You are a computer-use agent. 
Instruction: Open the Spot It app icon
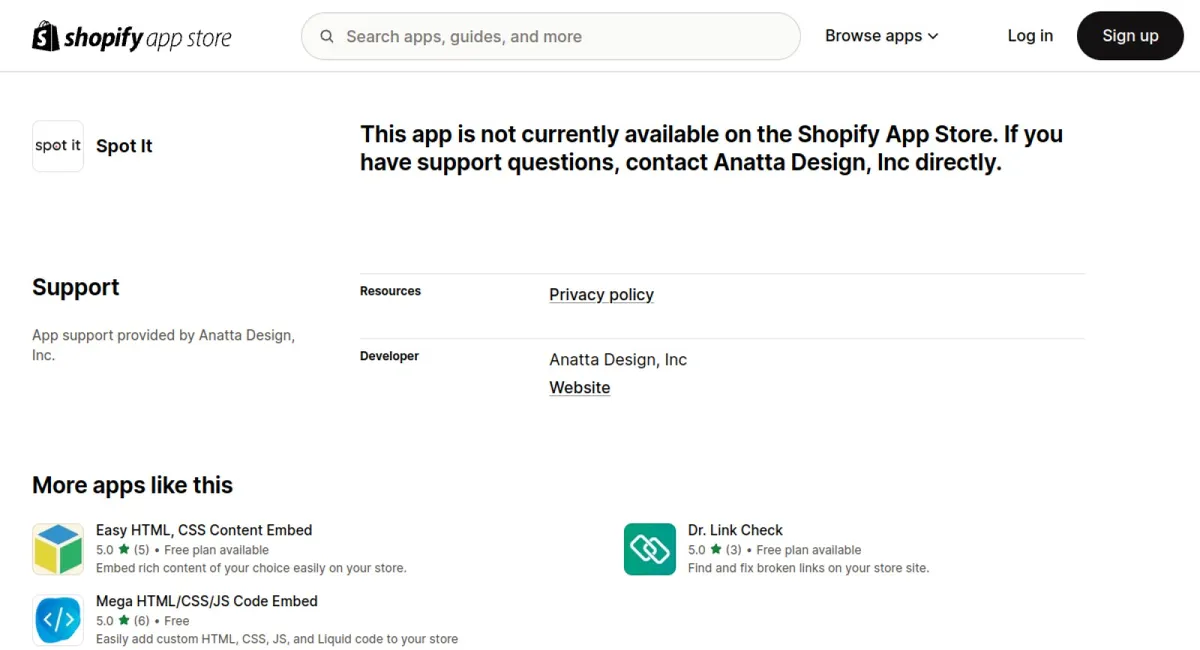[58, 146]
